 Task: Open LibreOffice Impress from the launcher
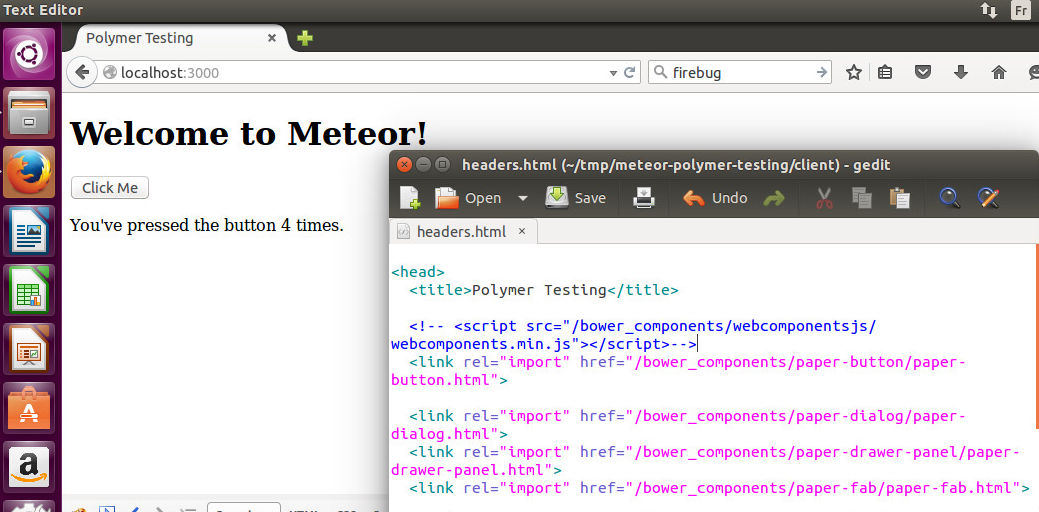[x=28, y=348]
